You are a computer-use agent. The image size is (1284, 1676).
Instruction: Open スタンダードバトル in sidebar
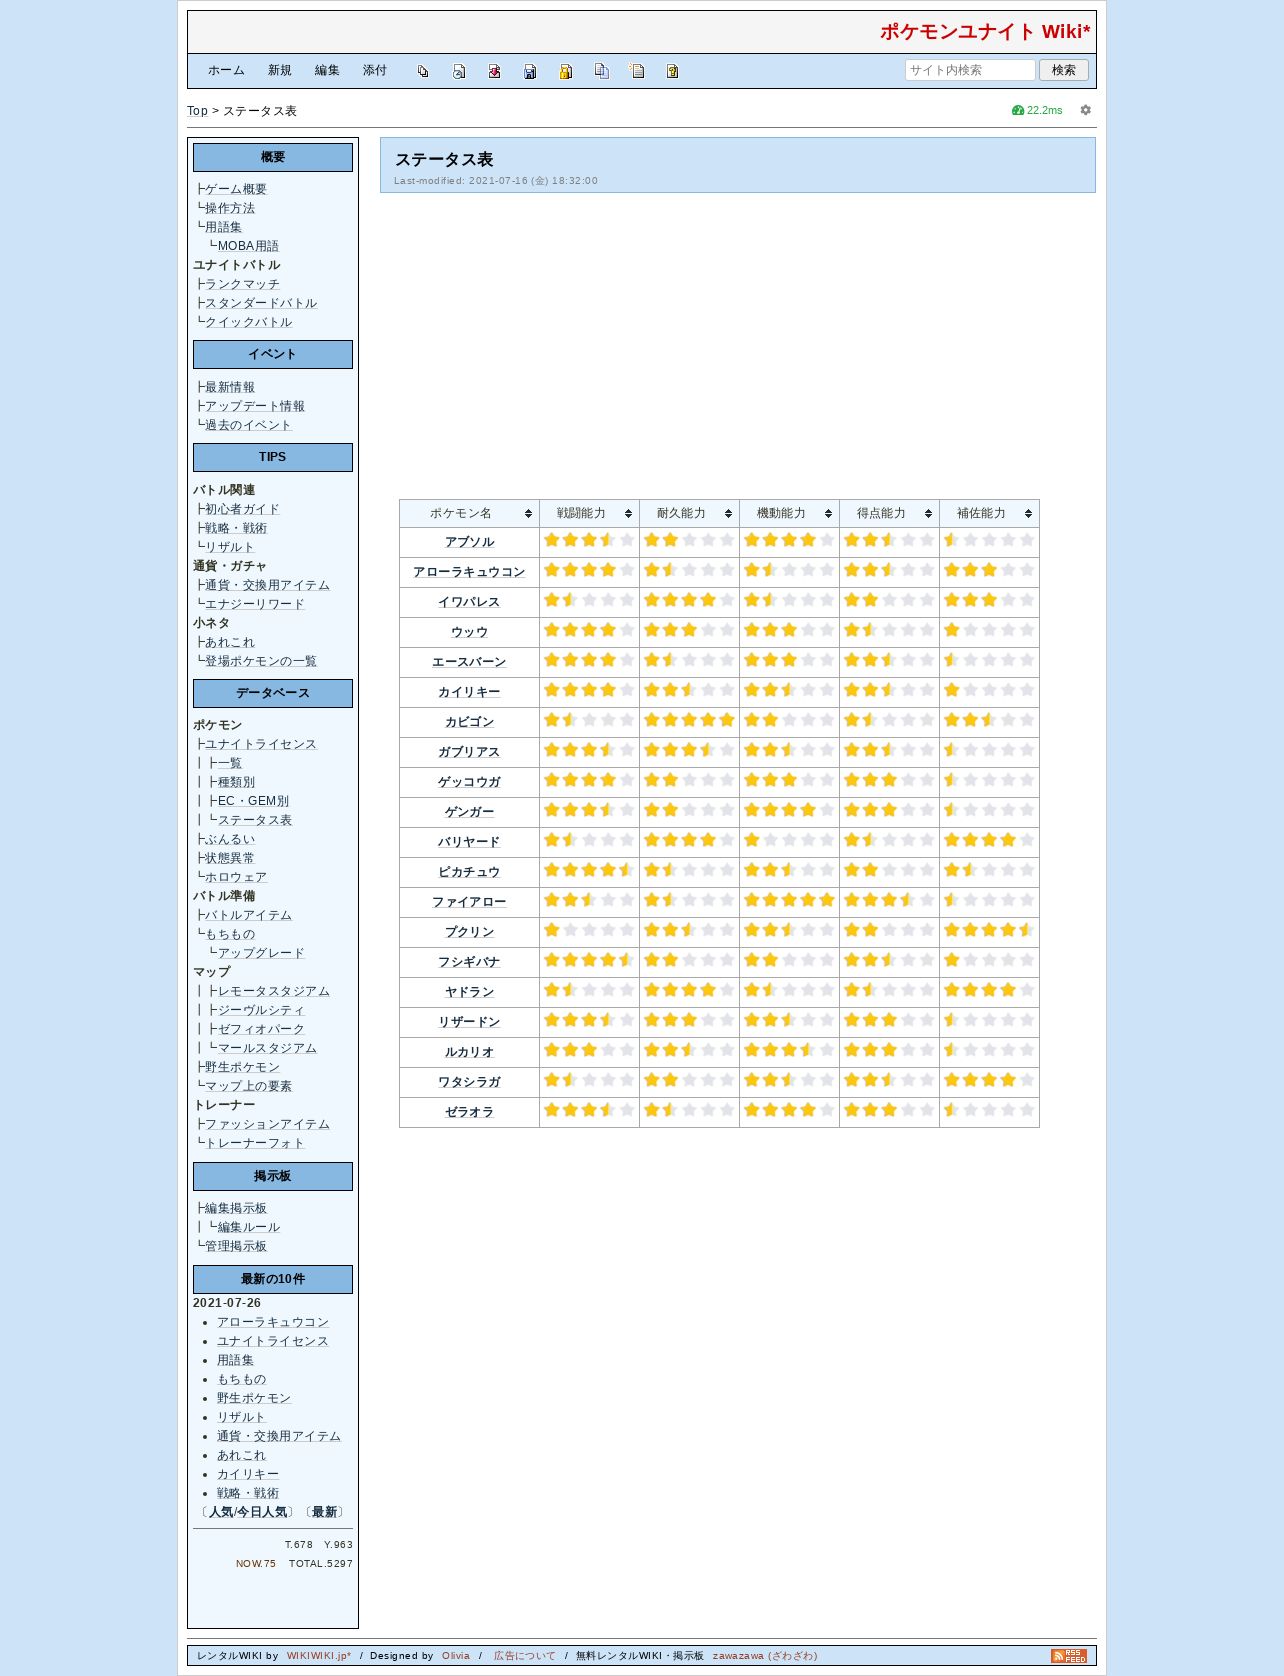261,303
